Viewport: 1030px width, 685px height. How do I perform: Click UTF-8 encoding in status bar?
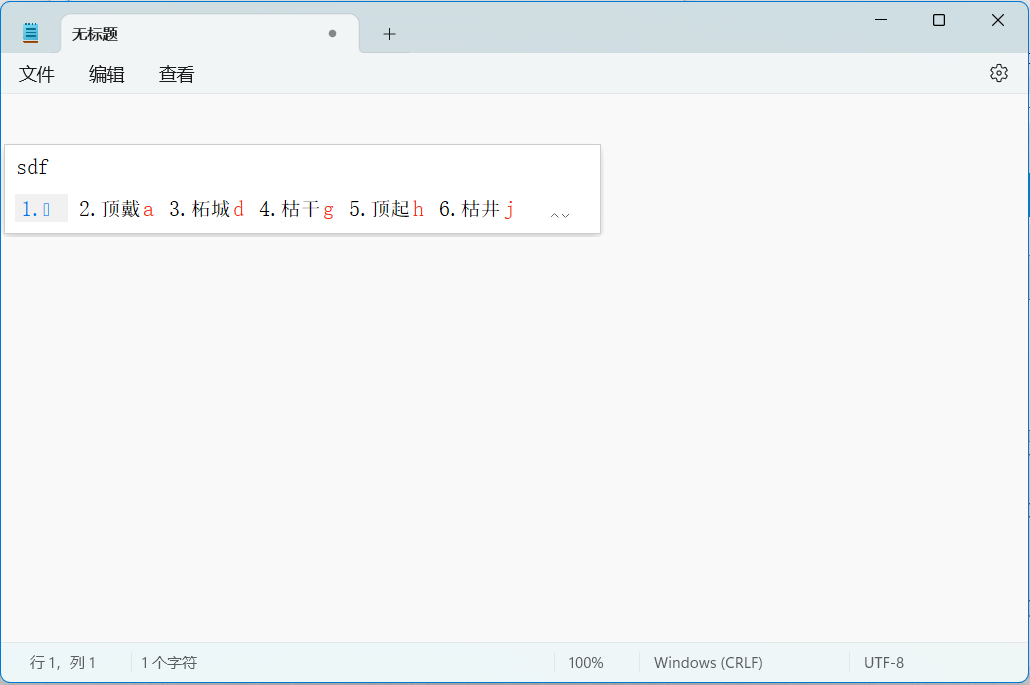pyautogui.click(x=884, y=662)
